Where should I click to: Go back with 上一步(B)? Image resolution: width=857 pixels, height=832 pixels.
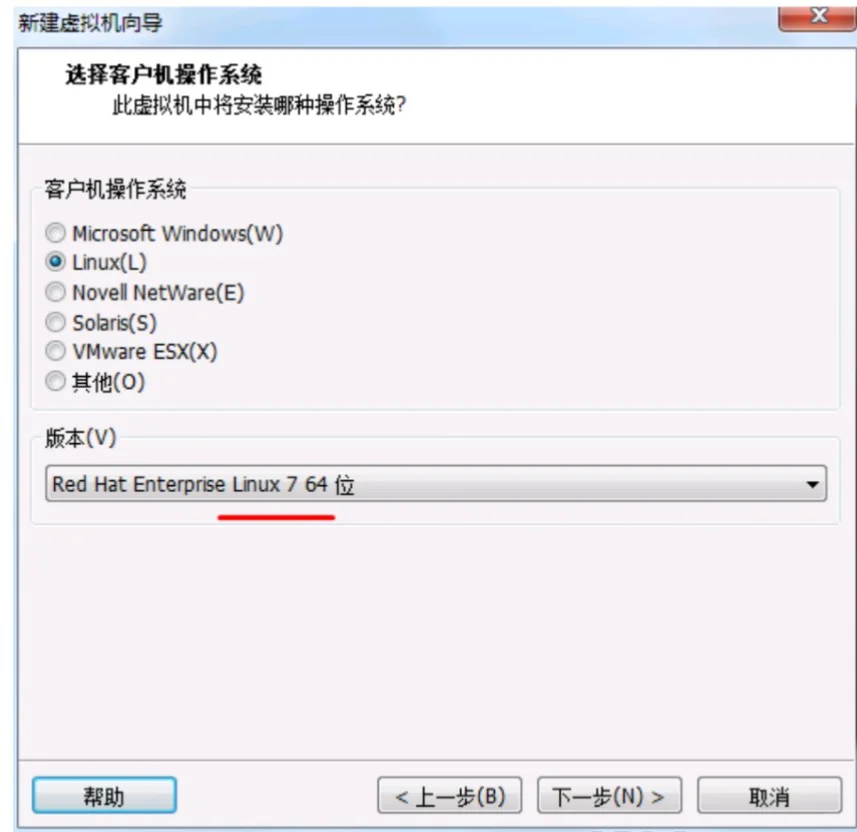tap(449, 795)
